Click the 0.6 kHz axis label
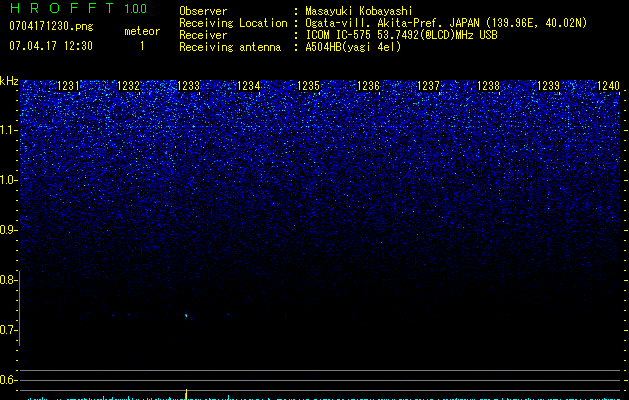629x400 pixels. 8,380
